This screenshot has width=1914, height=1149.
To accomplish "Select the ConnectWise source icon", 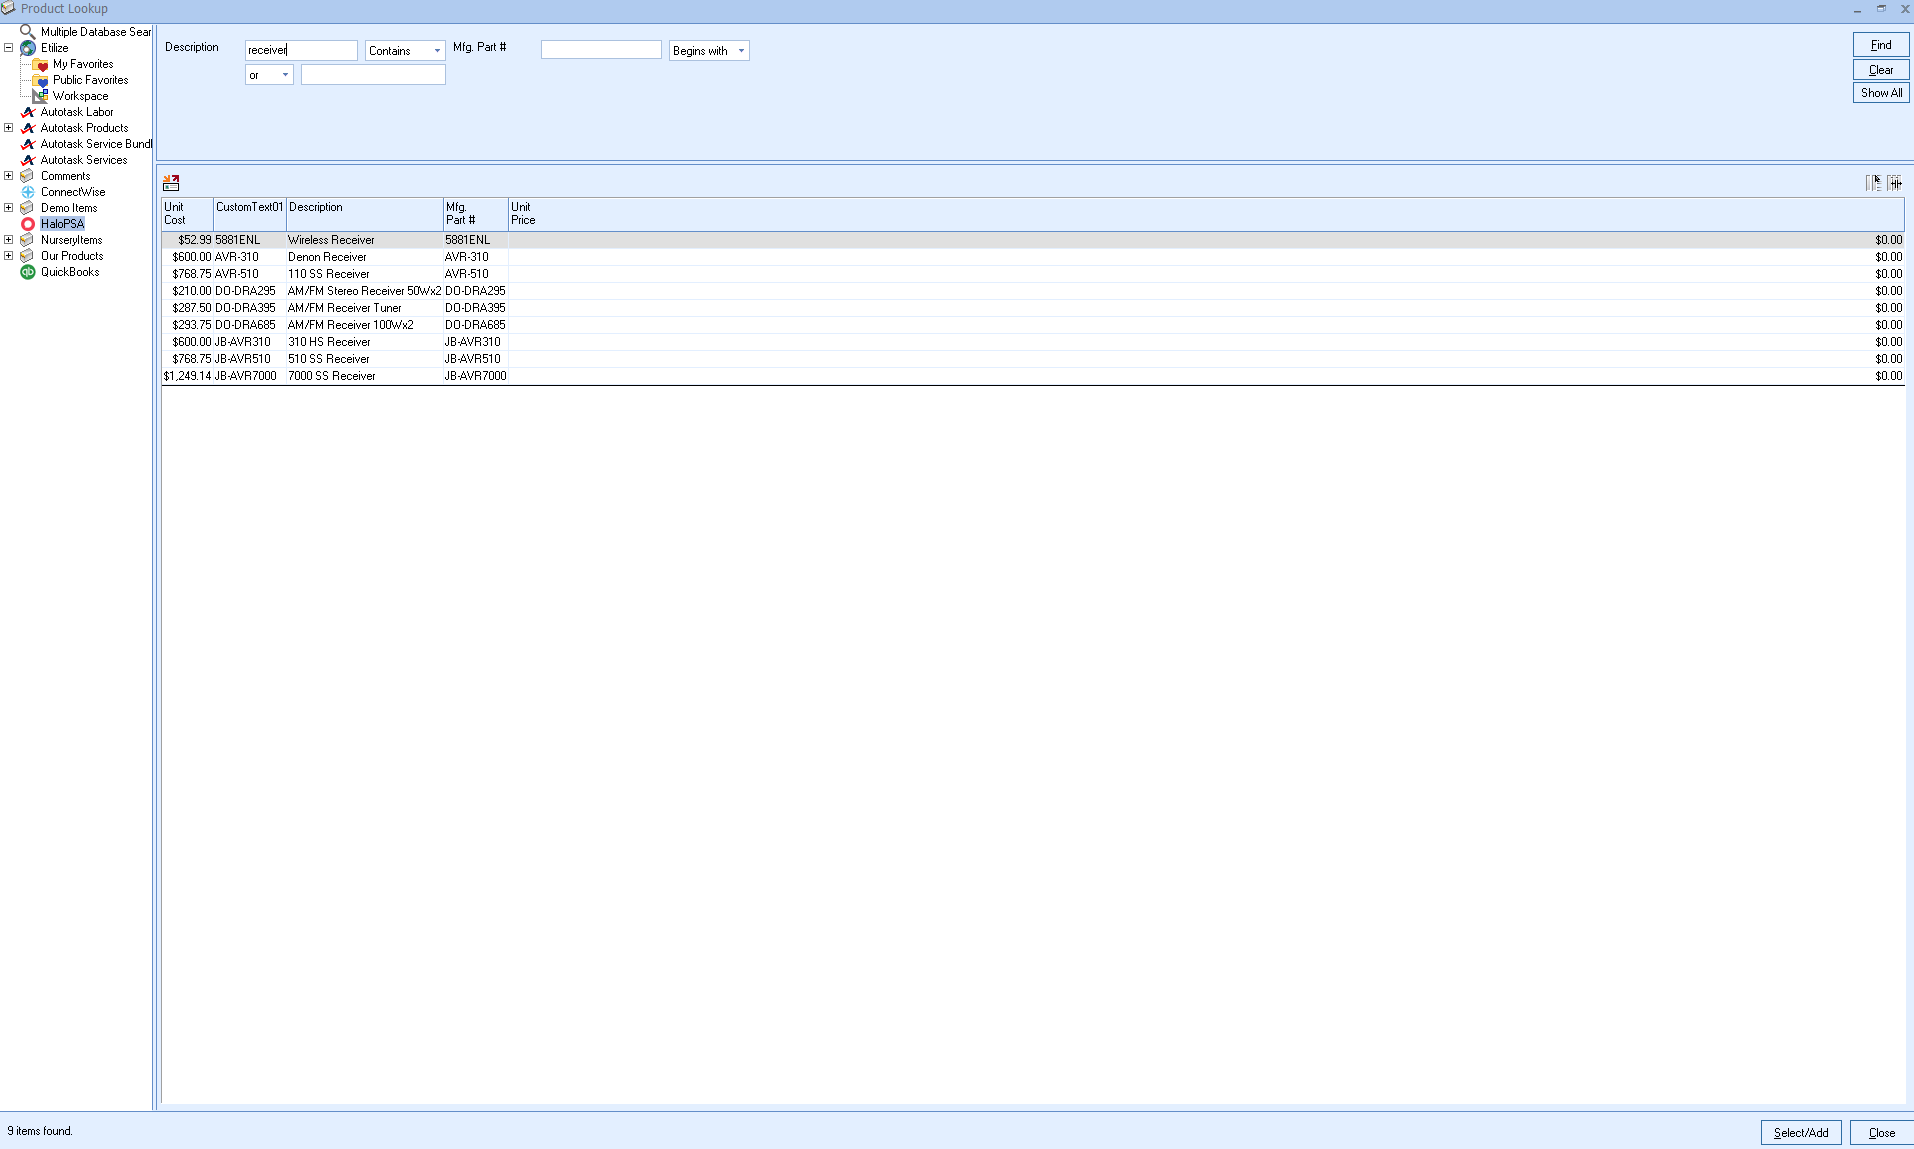I will [x=28, y=192].
